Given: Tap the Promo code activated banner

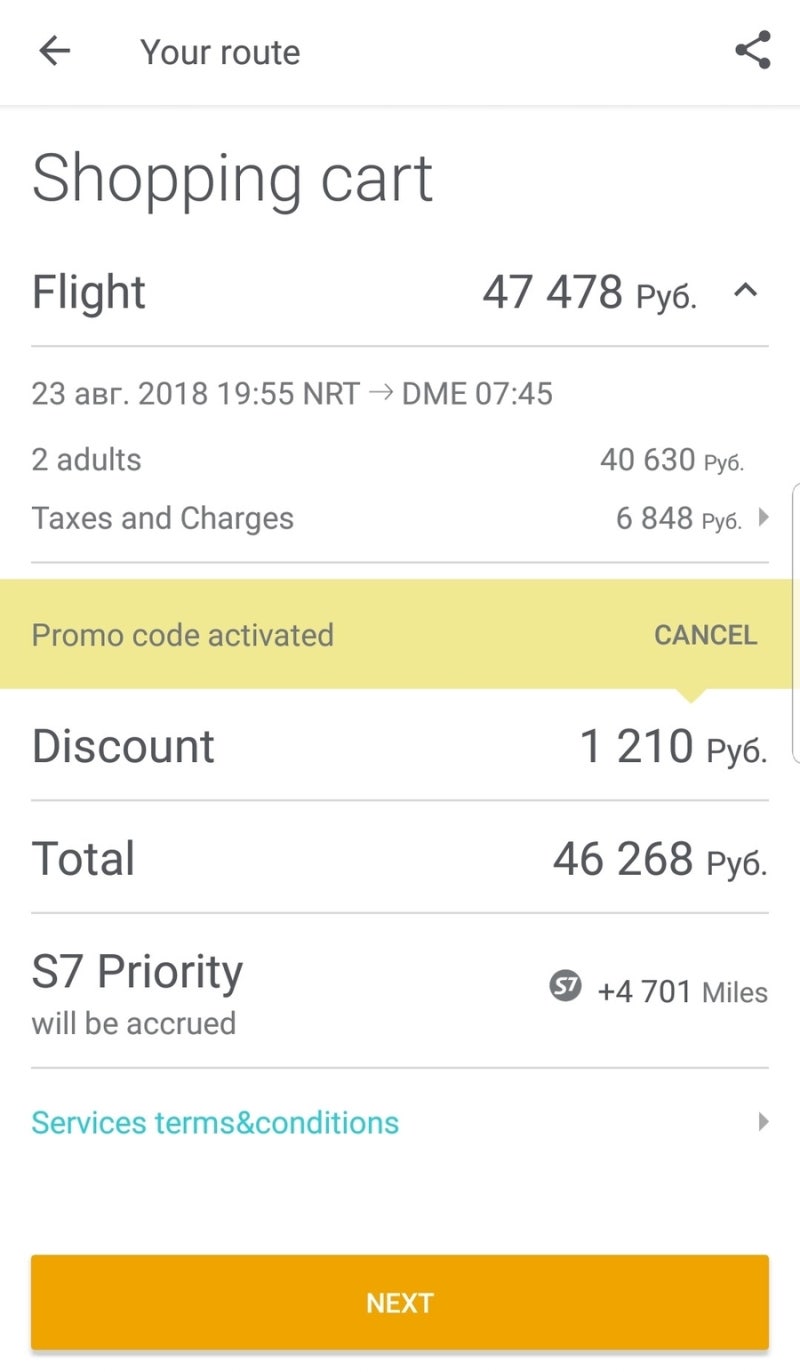Looking at the screenshot, I should click(x=183, y=635).
